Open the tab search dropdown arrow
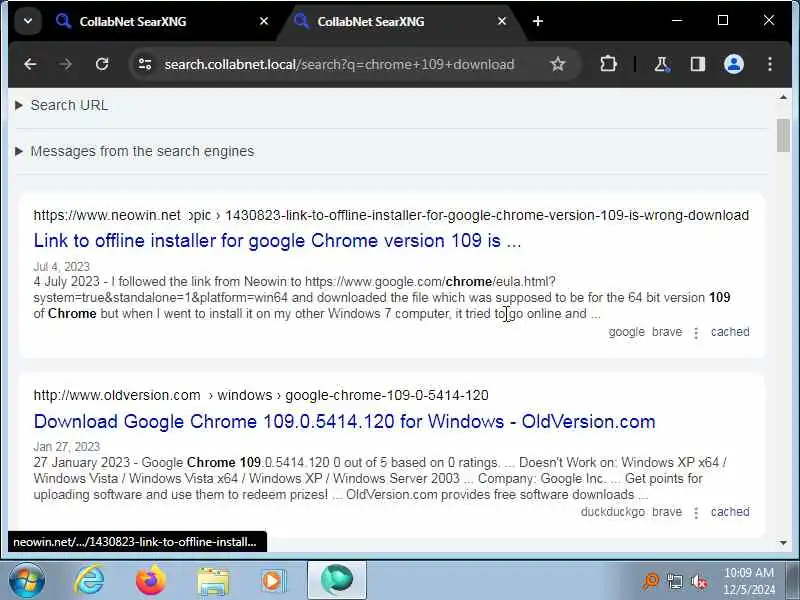 (28, 21)
